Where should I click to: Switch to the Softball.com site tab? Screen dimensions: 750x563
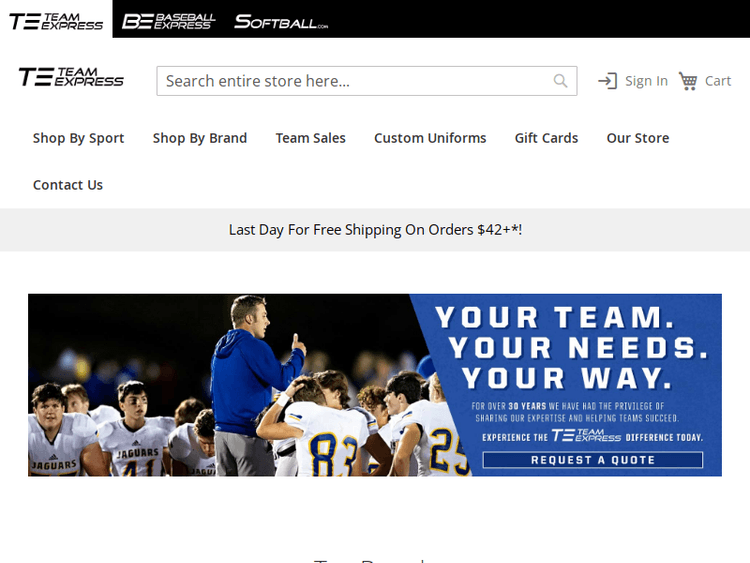(x=281, y=22)
